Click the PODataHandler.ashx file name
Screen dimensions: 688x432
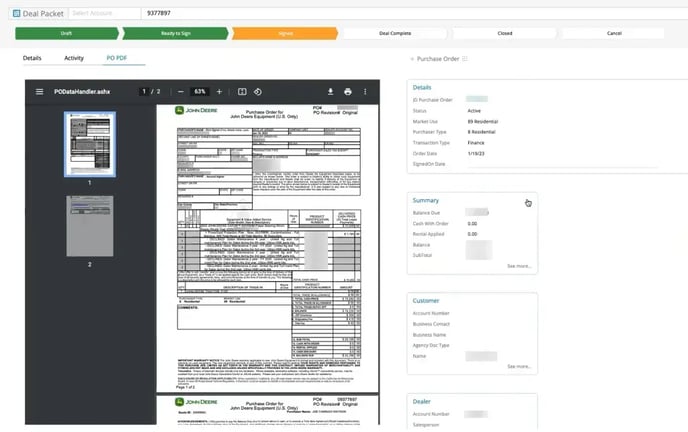tap(82, 92)
